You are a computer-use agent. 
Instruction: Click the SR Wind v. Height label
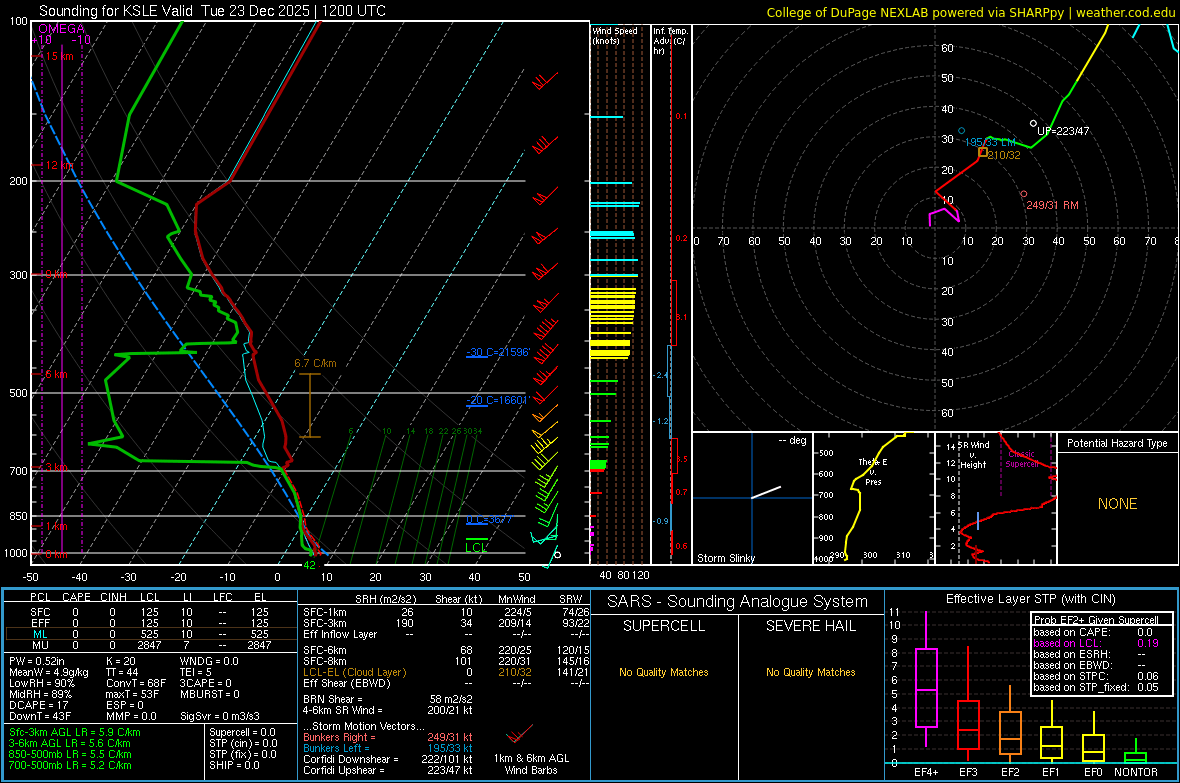(973, 455)
